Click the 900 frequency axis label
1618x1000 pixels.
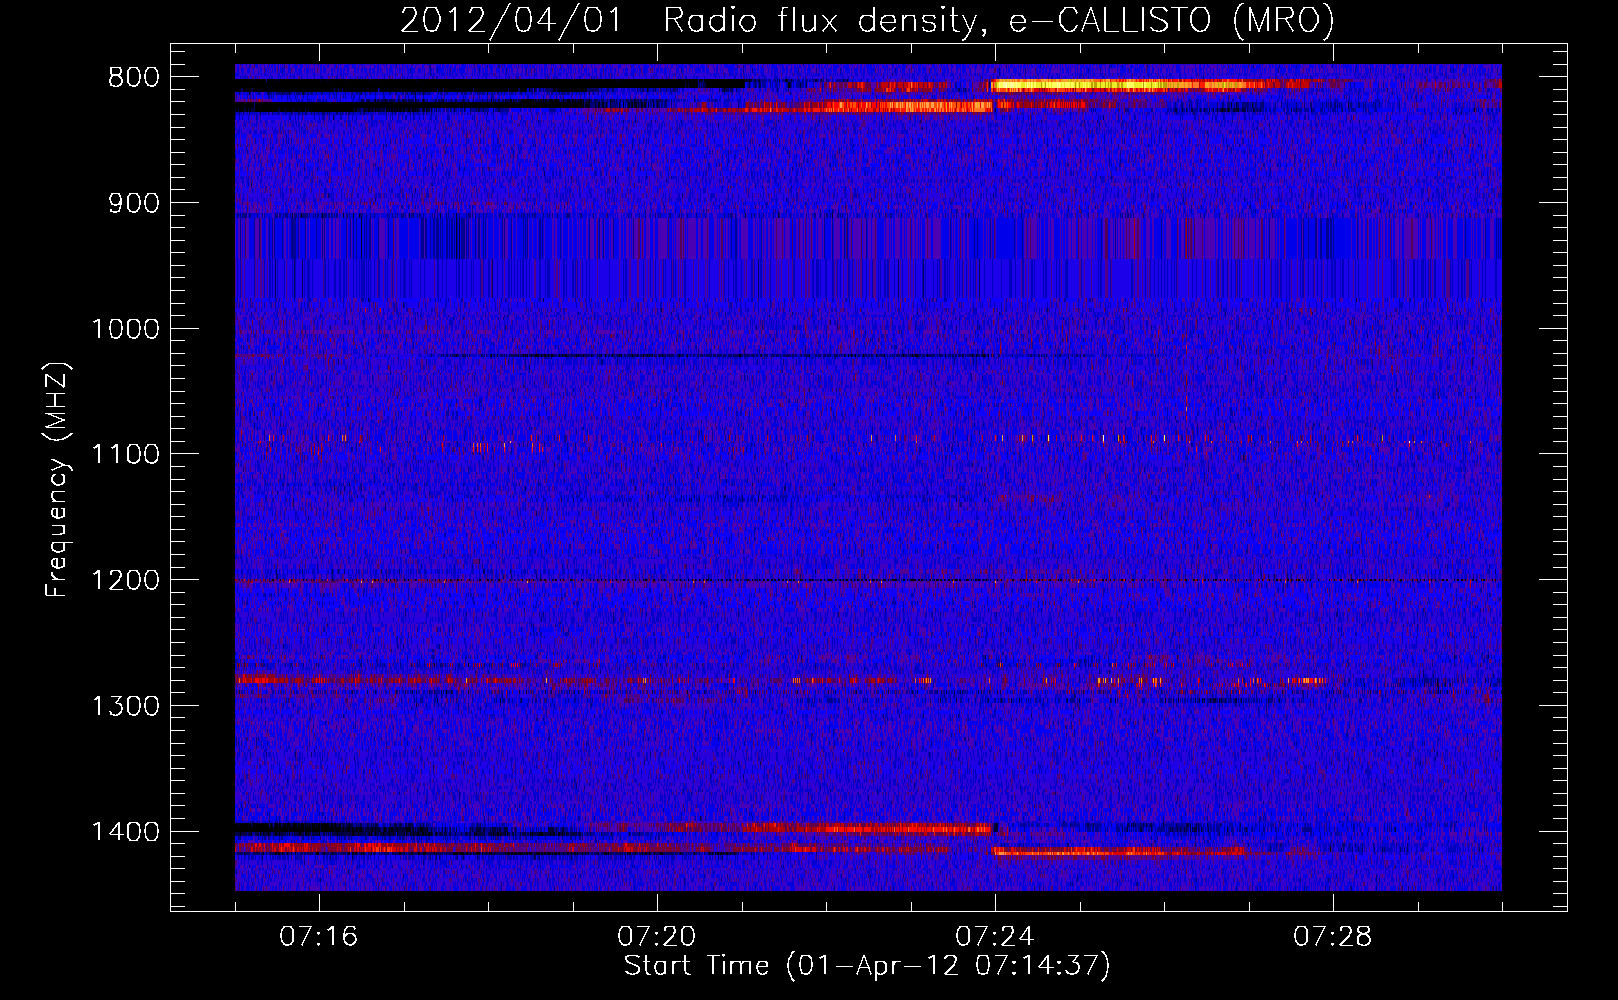pos(133,203)
